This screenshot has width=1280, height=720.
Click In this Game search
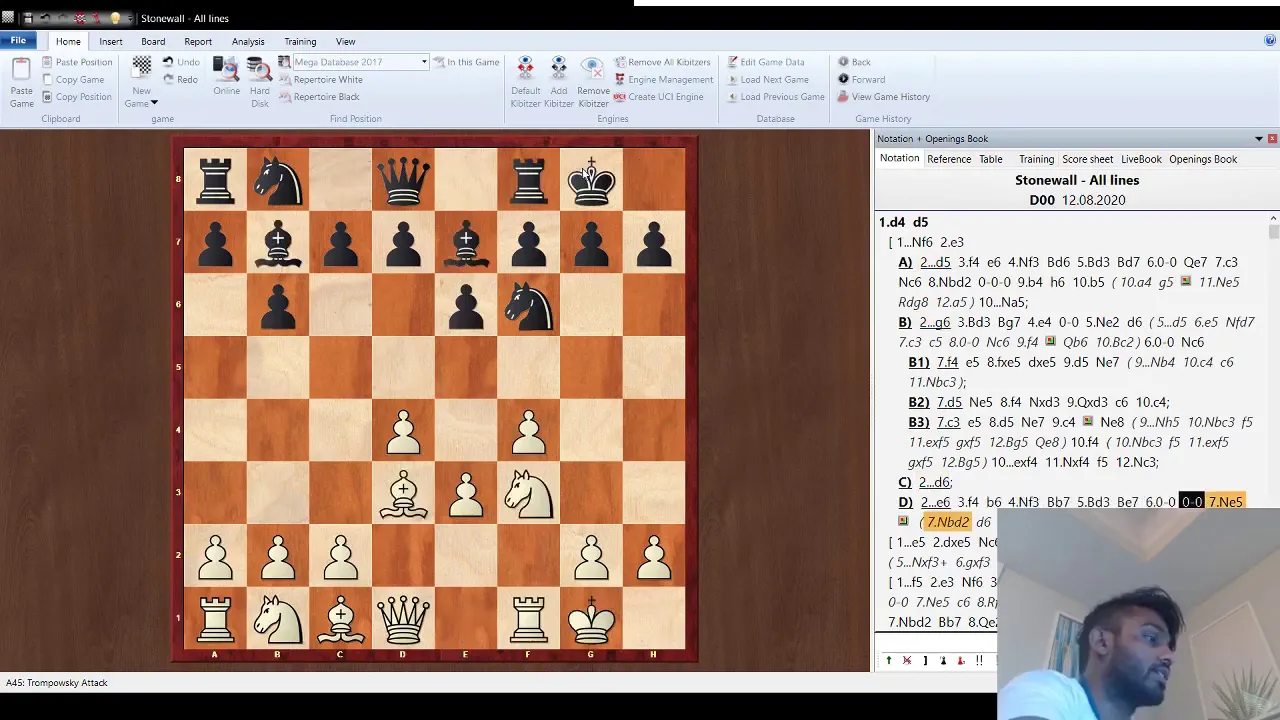[466, 62]
